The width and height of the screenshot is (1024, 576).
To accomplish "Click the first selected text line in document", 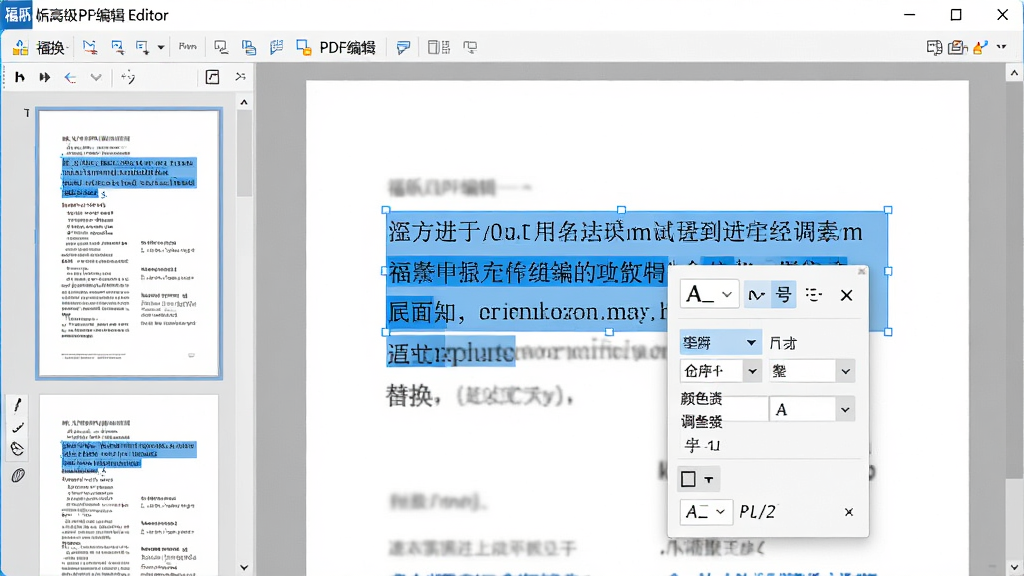I will pos(625,231).
